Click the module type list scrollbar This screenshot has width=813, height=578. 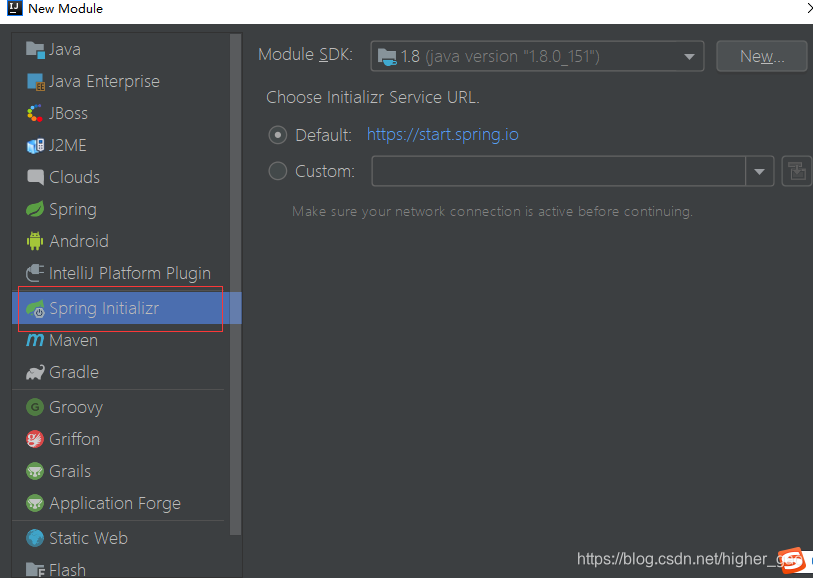coord(235,284)
